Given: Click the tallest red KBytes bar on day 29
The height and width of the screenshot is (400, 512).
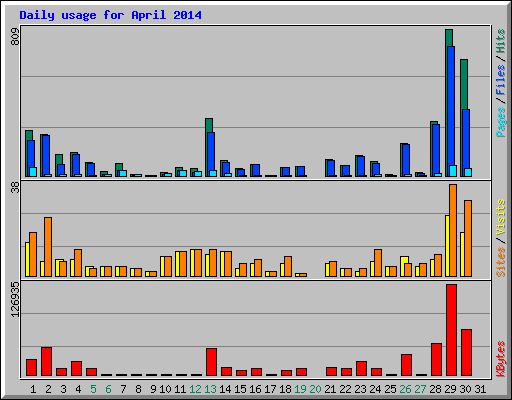Looking at the screenshot, I should pos(451,330).
